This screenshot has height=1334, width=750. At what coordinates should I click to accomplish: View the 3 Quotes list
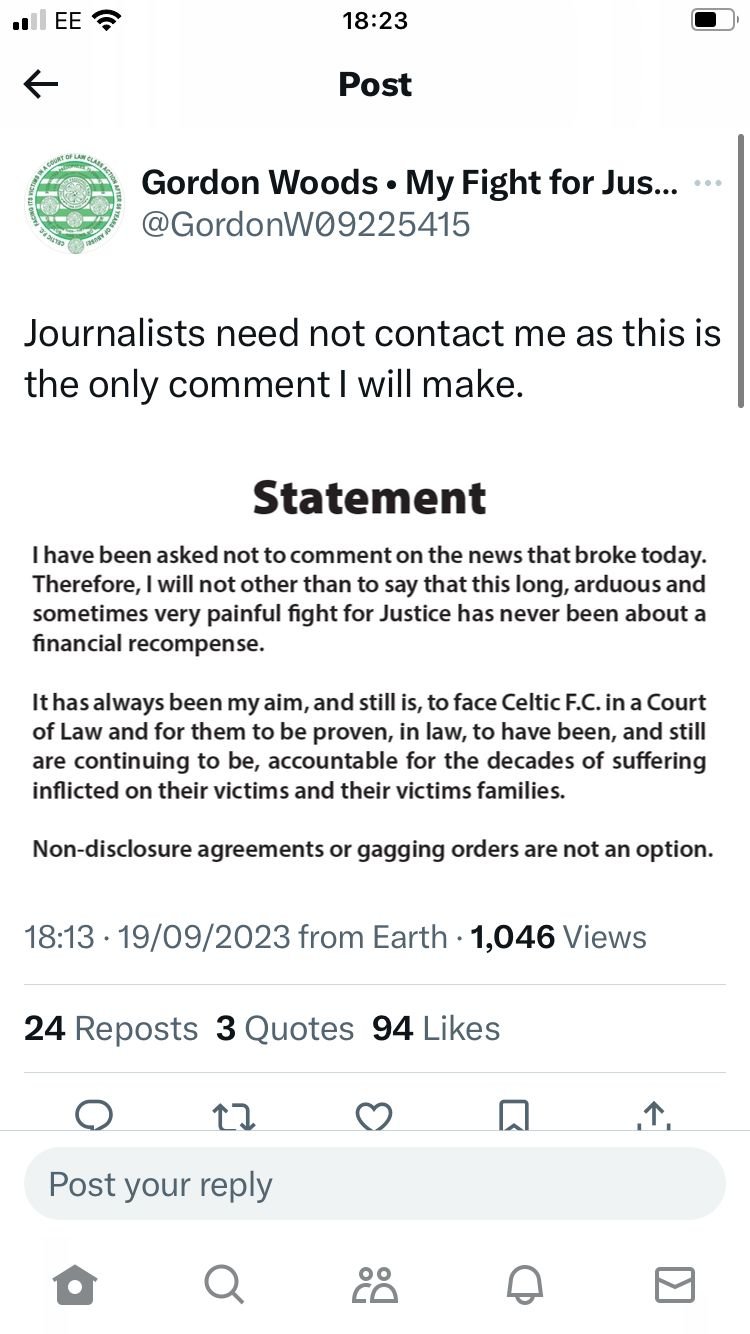[285, 1029]
